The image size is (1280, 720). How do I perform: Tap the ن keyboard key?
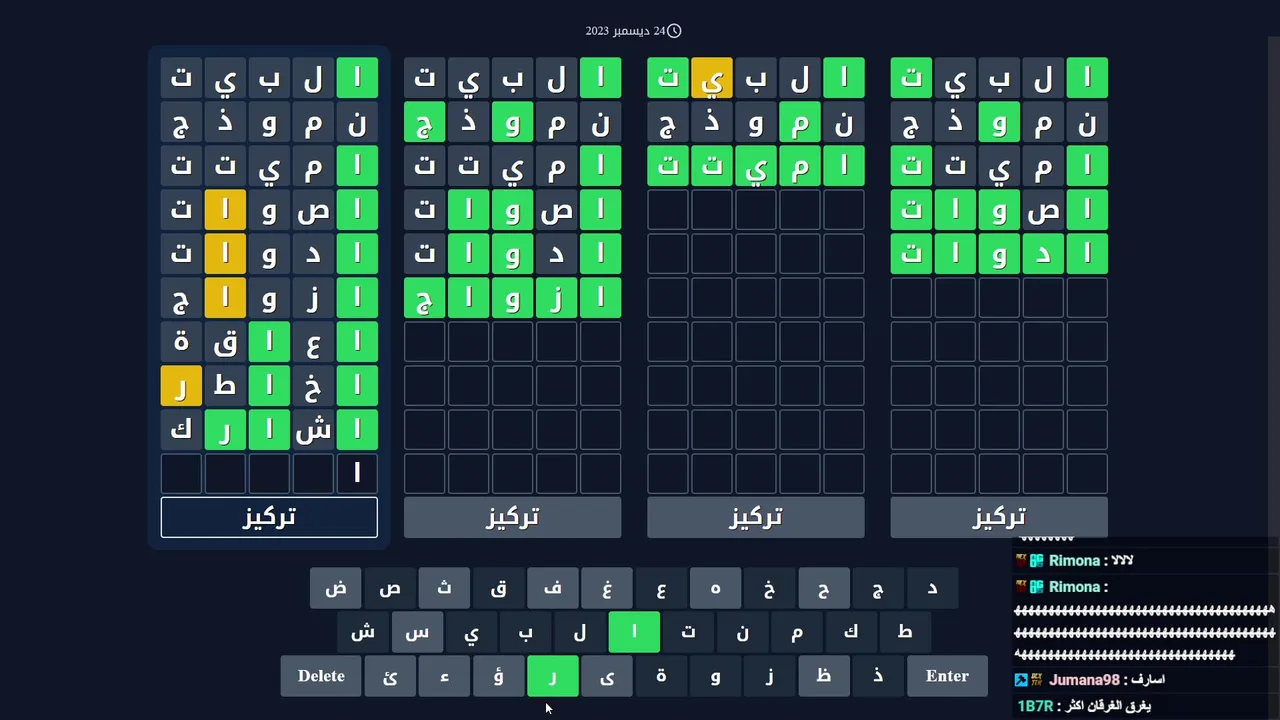click(742, 632)
